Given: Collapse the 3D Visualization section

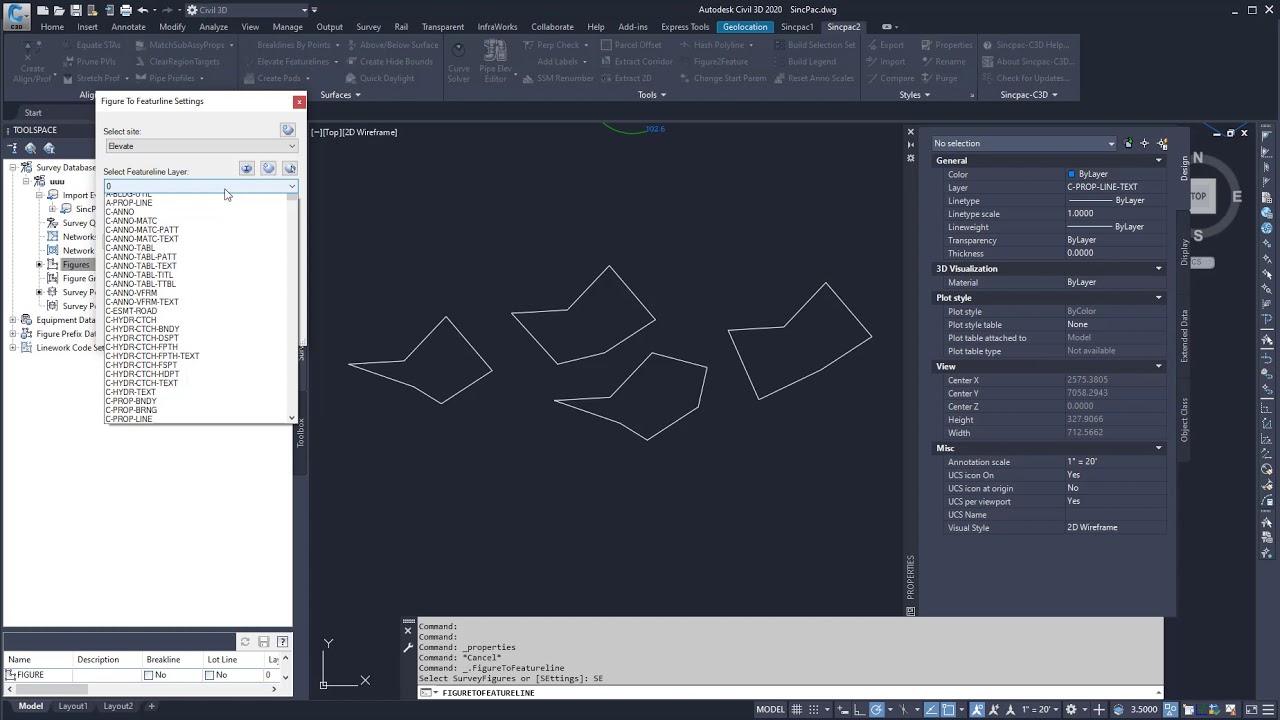Looking at the screenshot, I should (x=1159, y=269).
